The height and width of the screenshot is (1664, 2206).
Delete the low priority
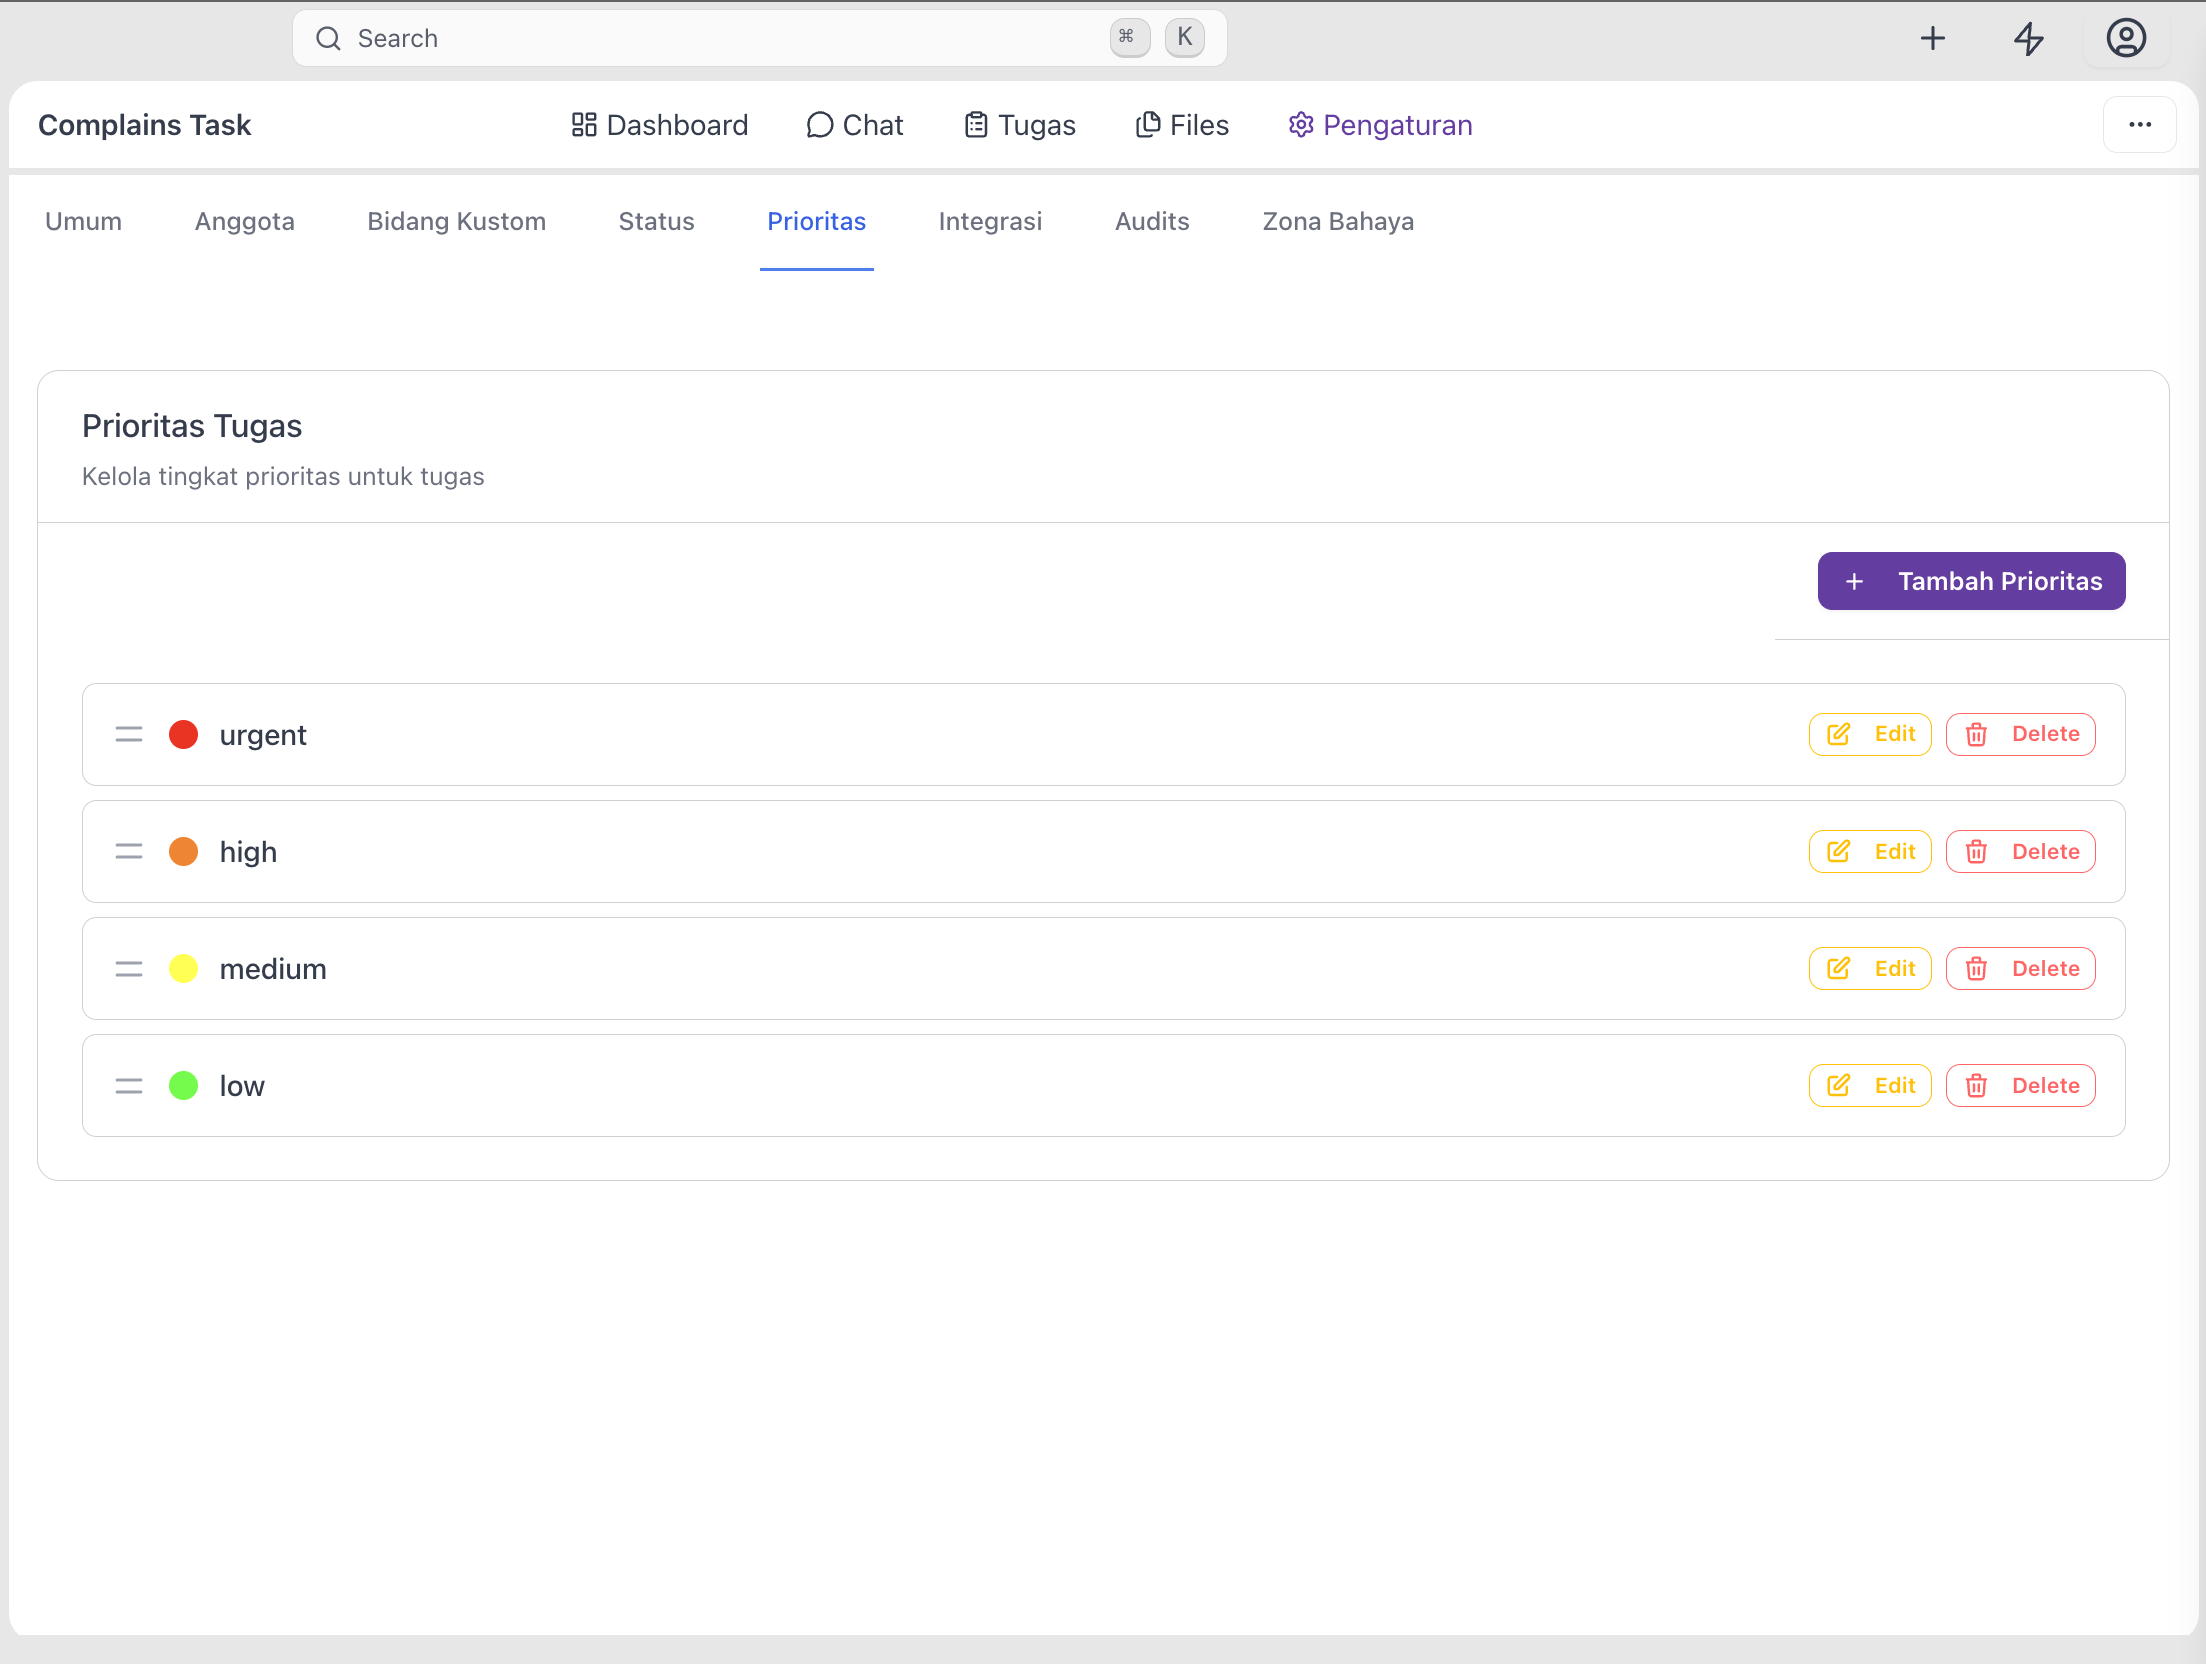click(2020, 1086)
